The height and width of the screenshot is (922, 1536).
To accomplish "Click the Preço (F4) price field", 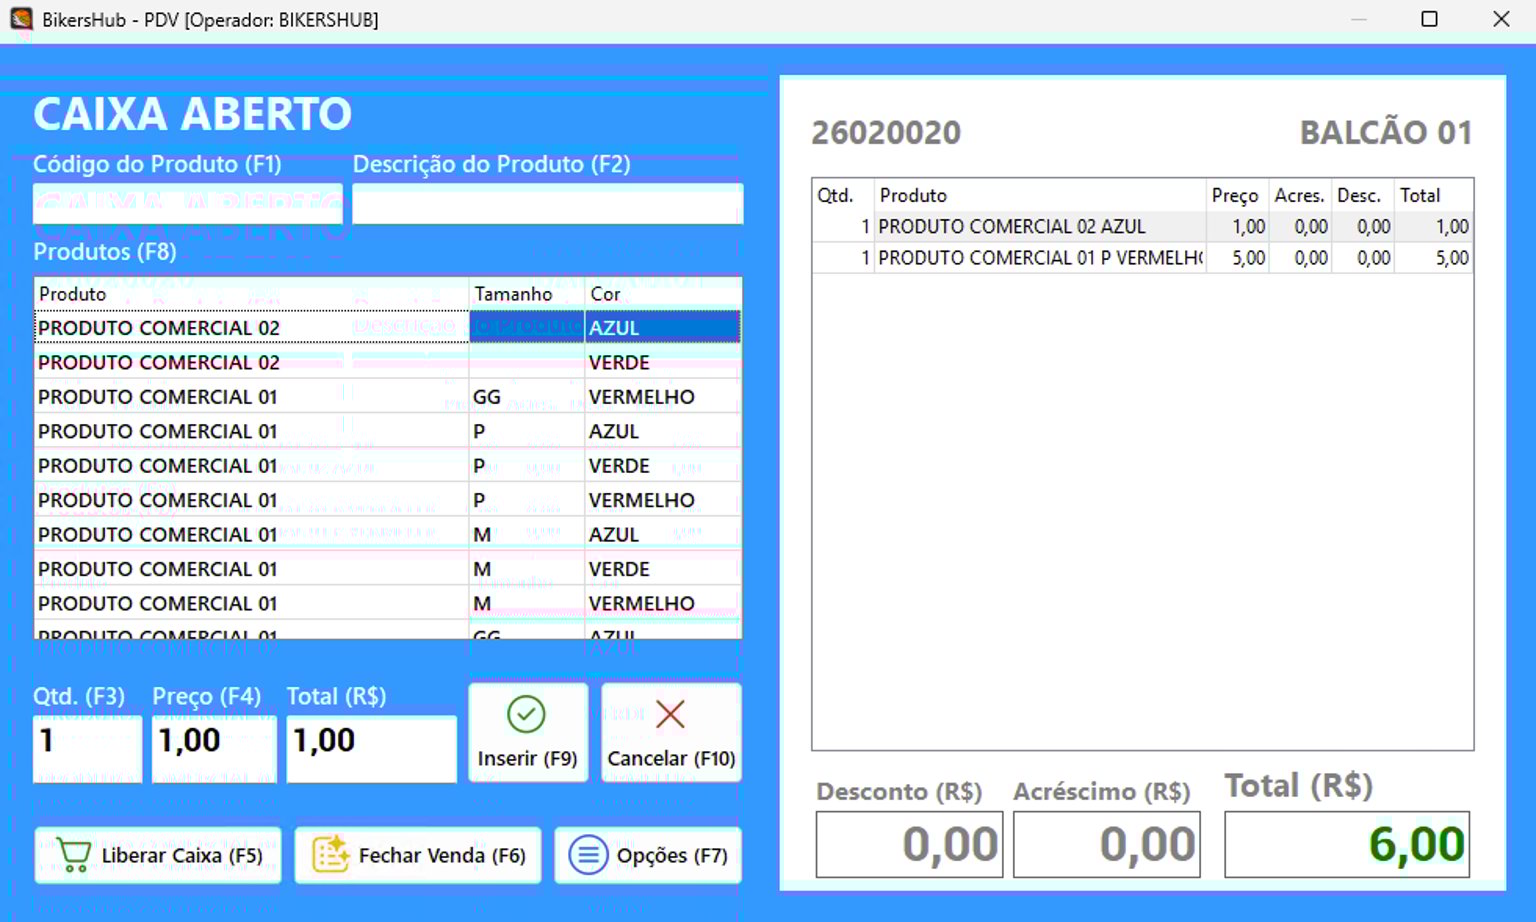I will (214, 748).
